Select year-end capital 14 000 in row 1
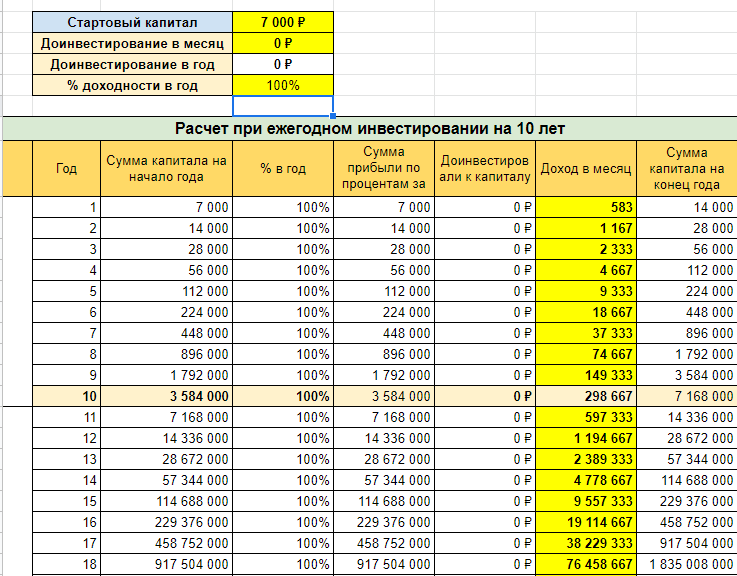Screen dimensions: 737x576 coord(687,207)
